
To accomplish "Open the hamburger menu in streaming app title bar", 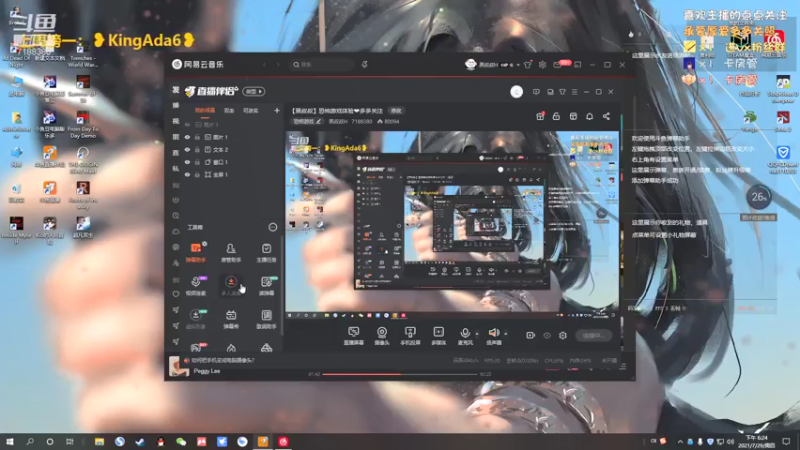I will point(574,92).
